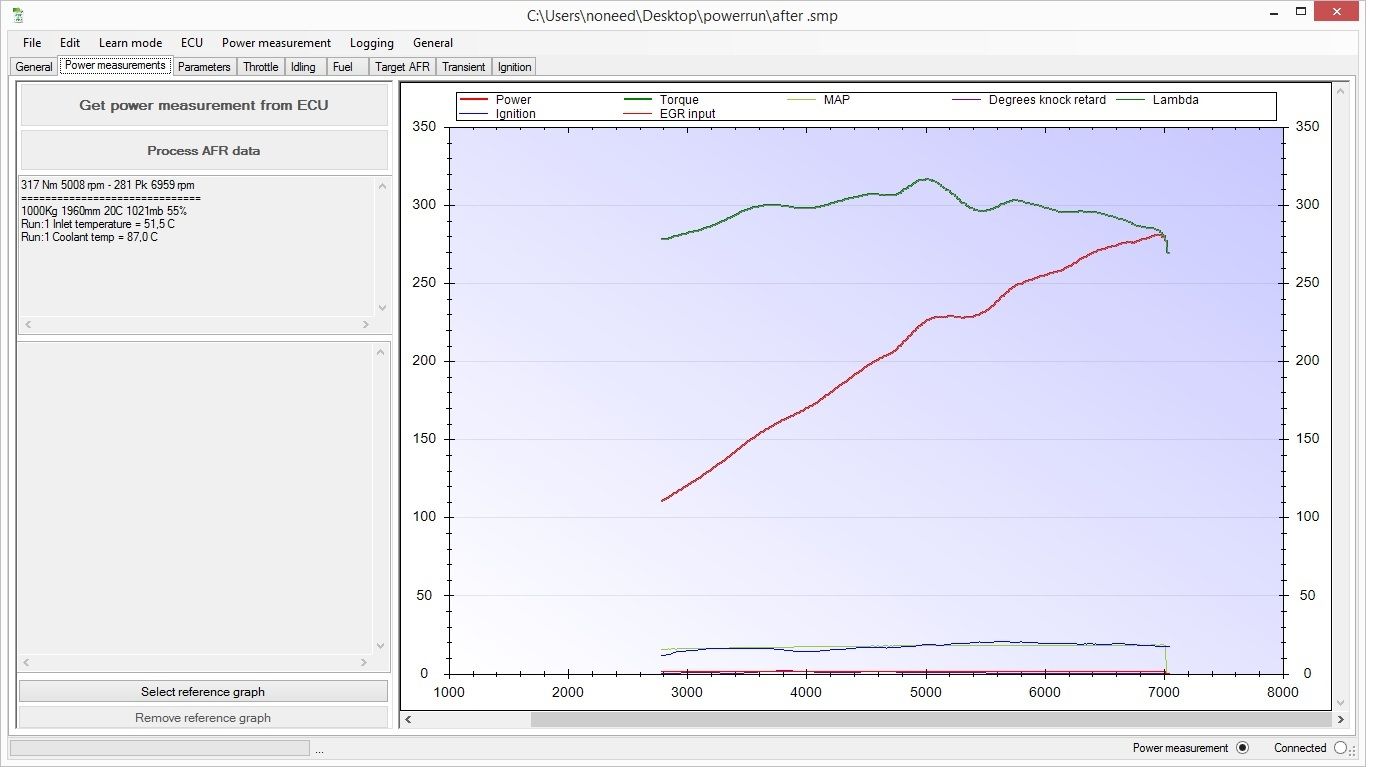1375x767 pixels.
Task: Open the Edit menu
Action: click(x=70, y=43)
